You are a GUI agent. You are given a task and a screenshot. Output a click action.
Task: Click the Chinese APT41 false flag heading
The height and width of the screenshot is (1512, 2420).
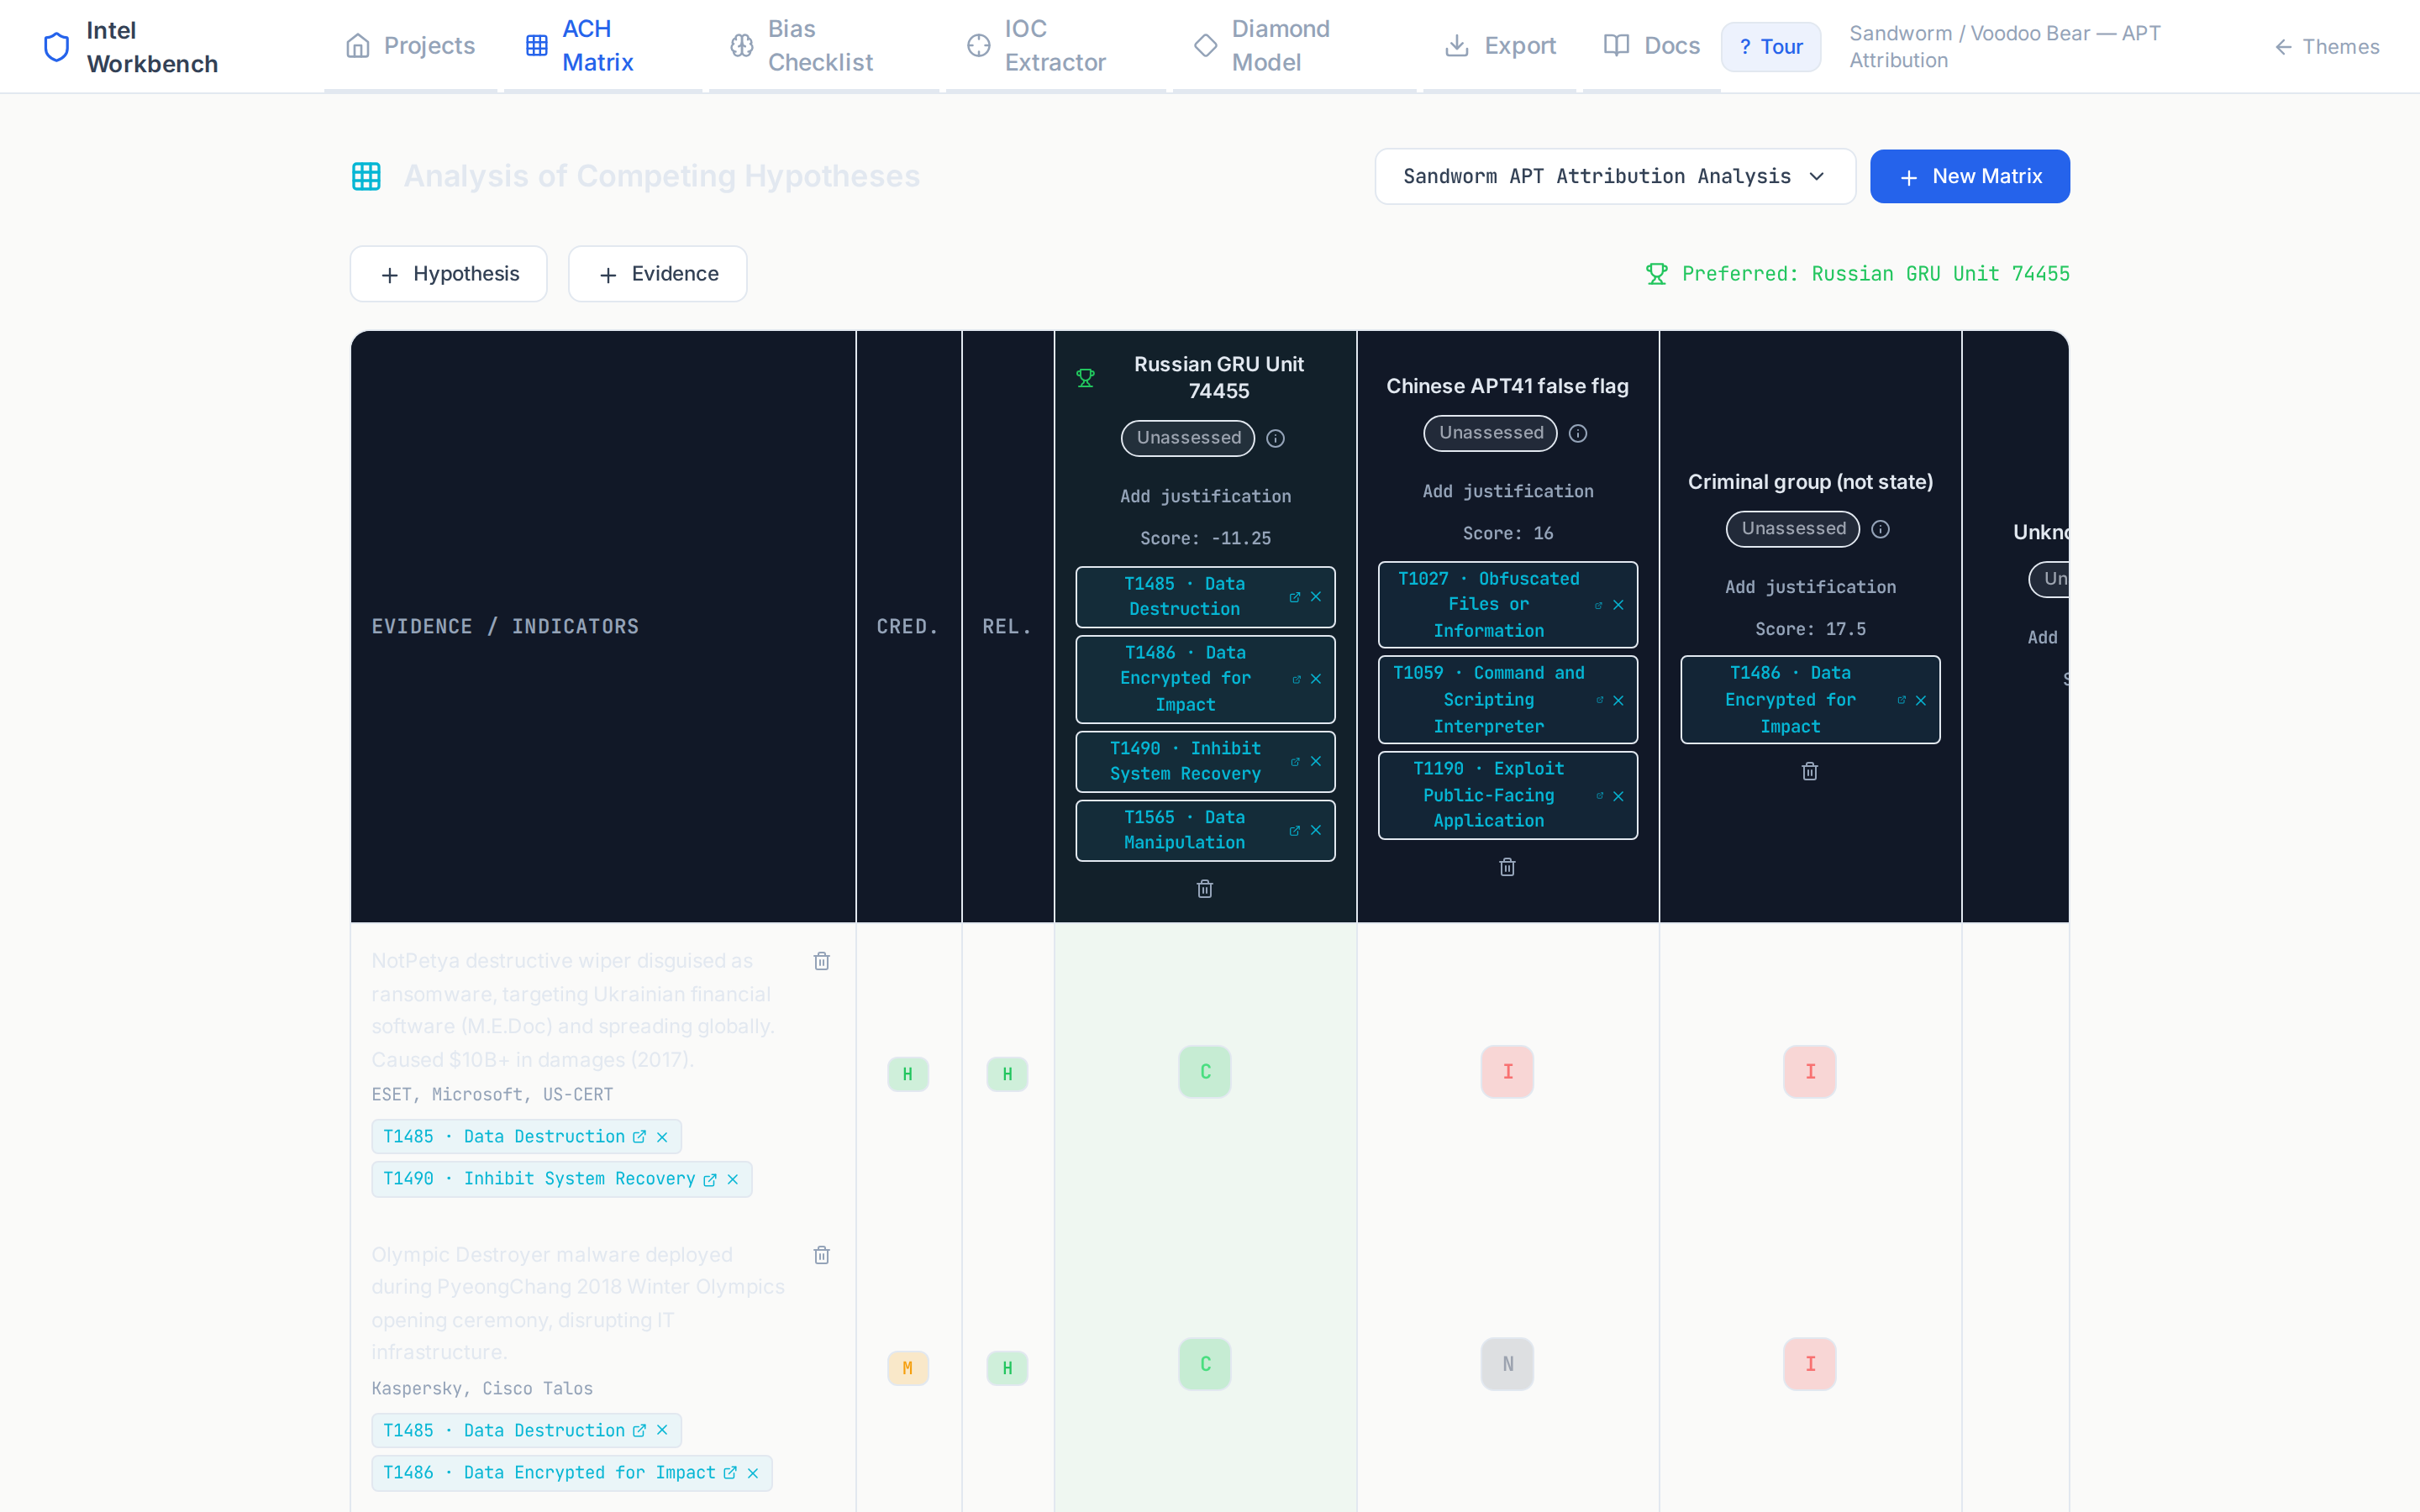coord(1507,386)
